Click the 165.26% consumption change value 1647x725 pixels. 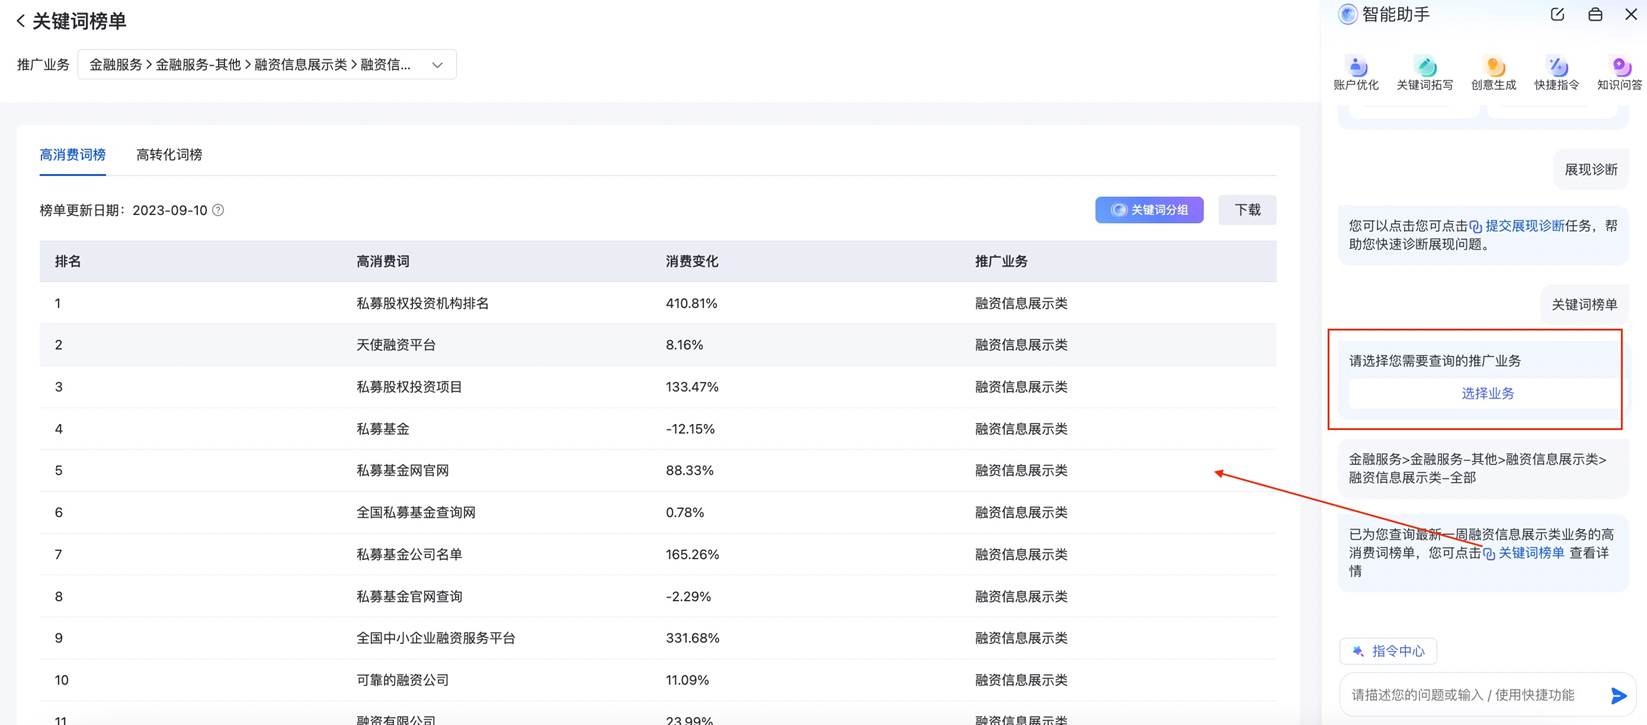[x=693, y=555]
